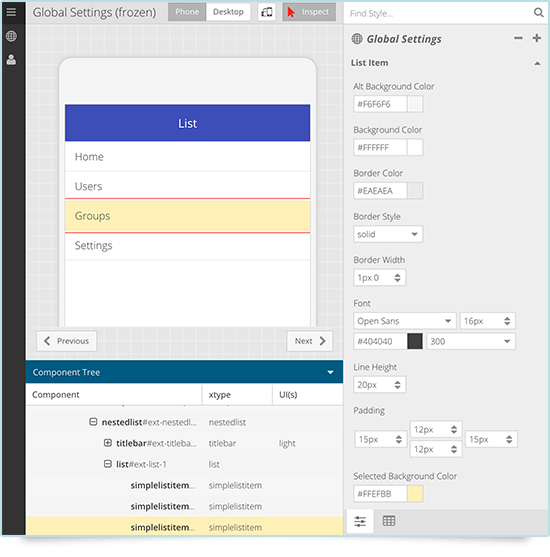Select Home list item in preview
The height and width of the screenshot is (557, 550).
[x=187, y=157]
